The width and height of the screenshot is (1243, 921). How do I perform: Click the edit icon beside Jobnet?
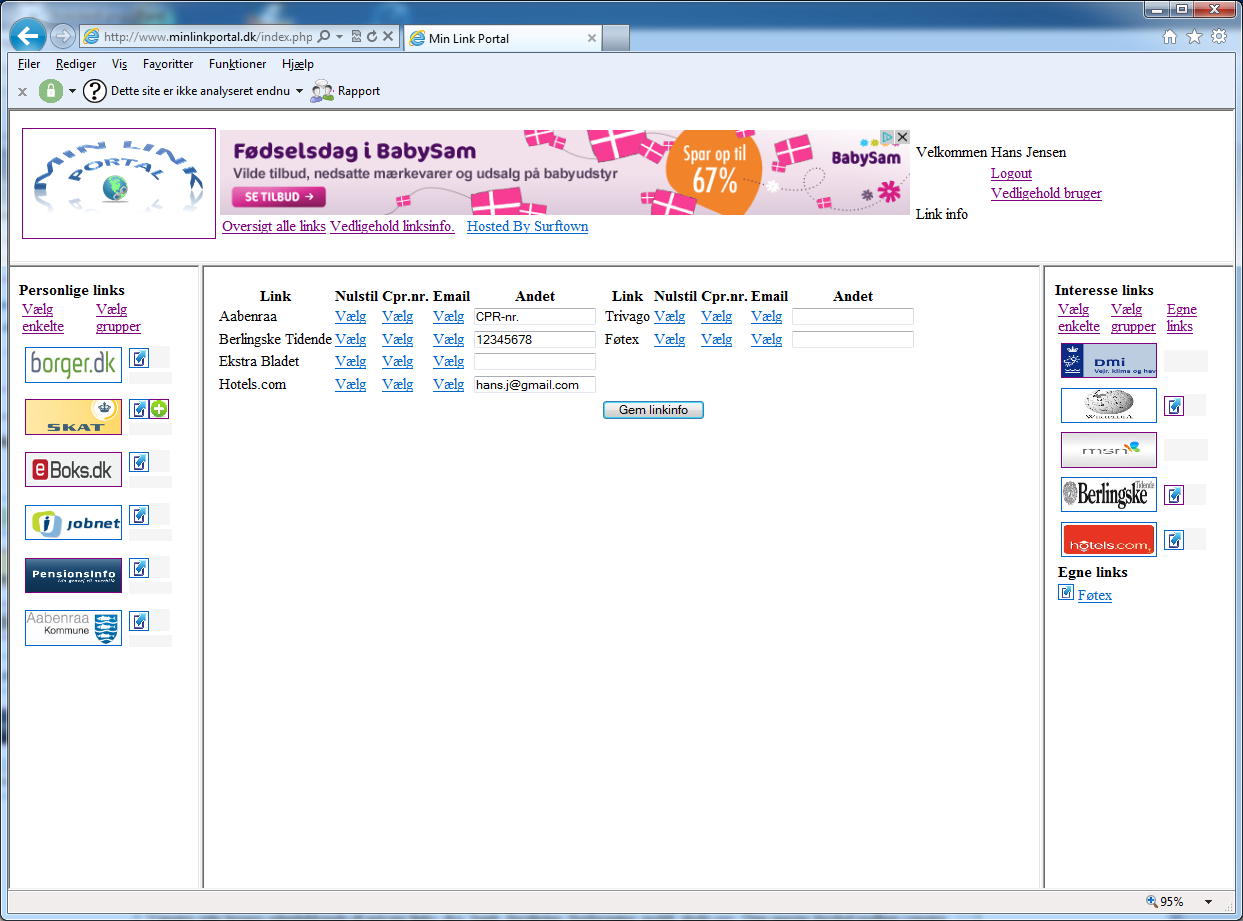(139, 514)
